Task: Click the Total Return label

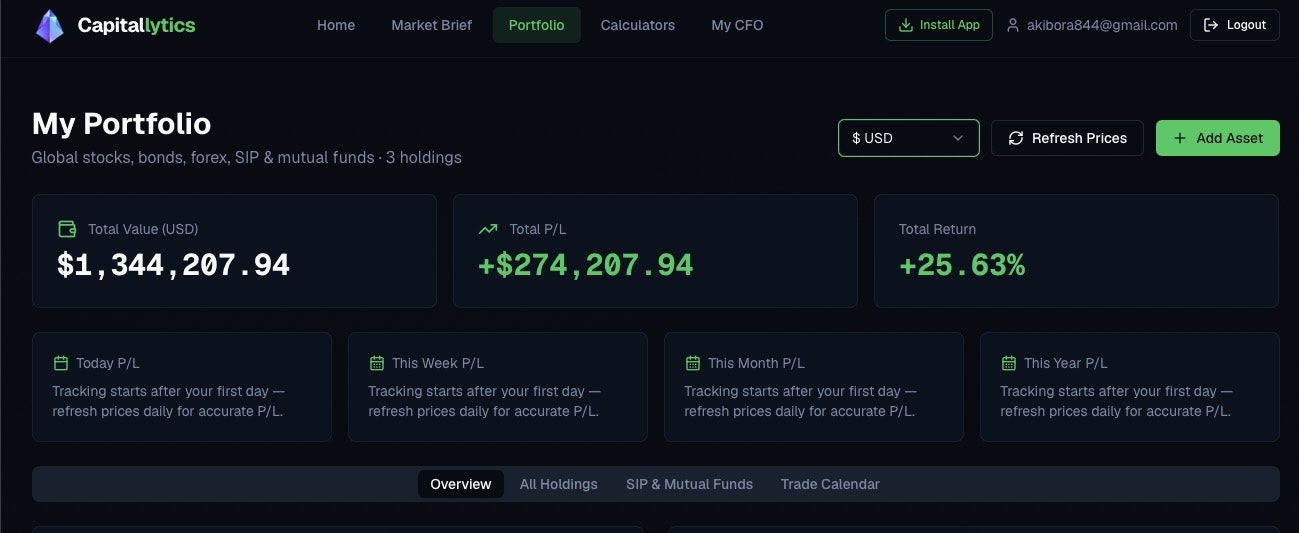Action: (937, 229)
